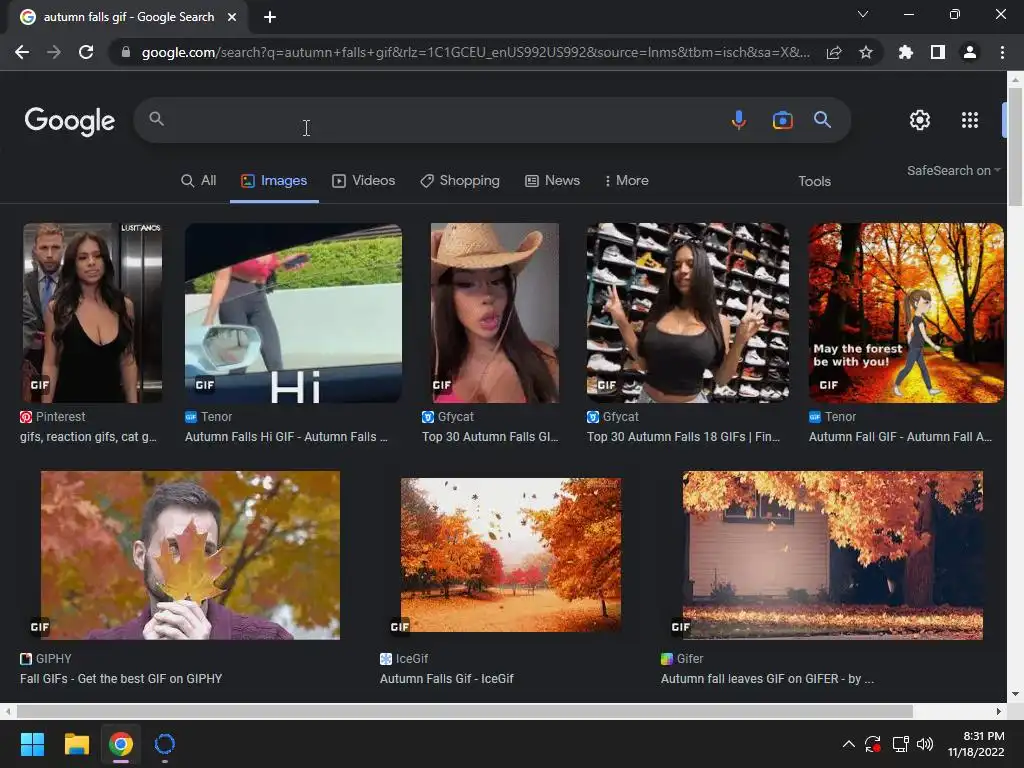The image size is (1024, 768).
Task: Click the Google logo
Action: (70, 121)
